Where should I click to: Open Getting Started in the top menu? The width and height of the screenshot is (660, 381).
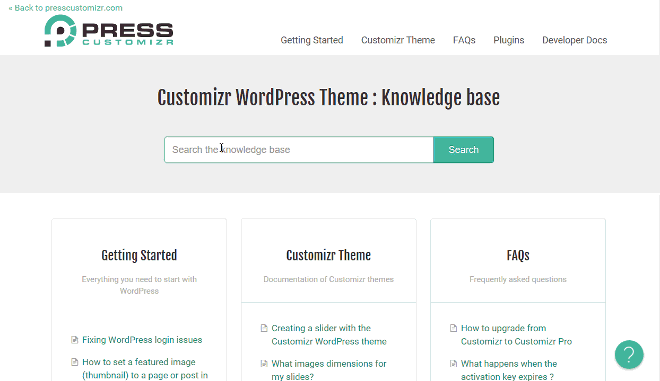[x=312, y=40]
